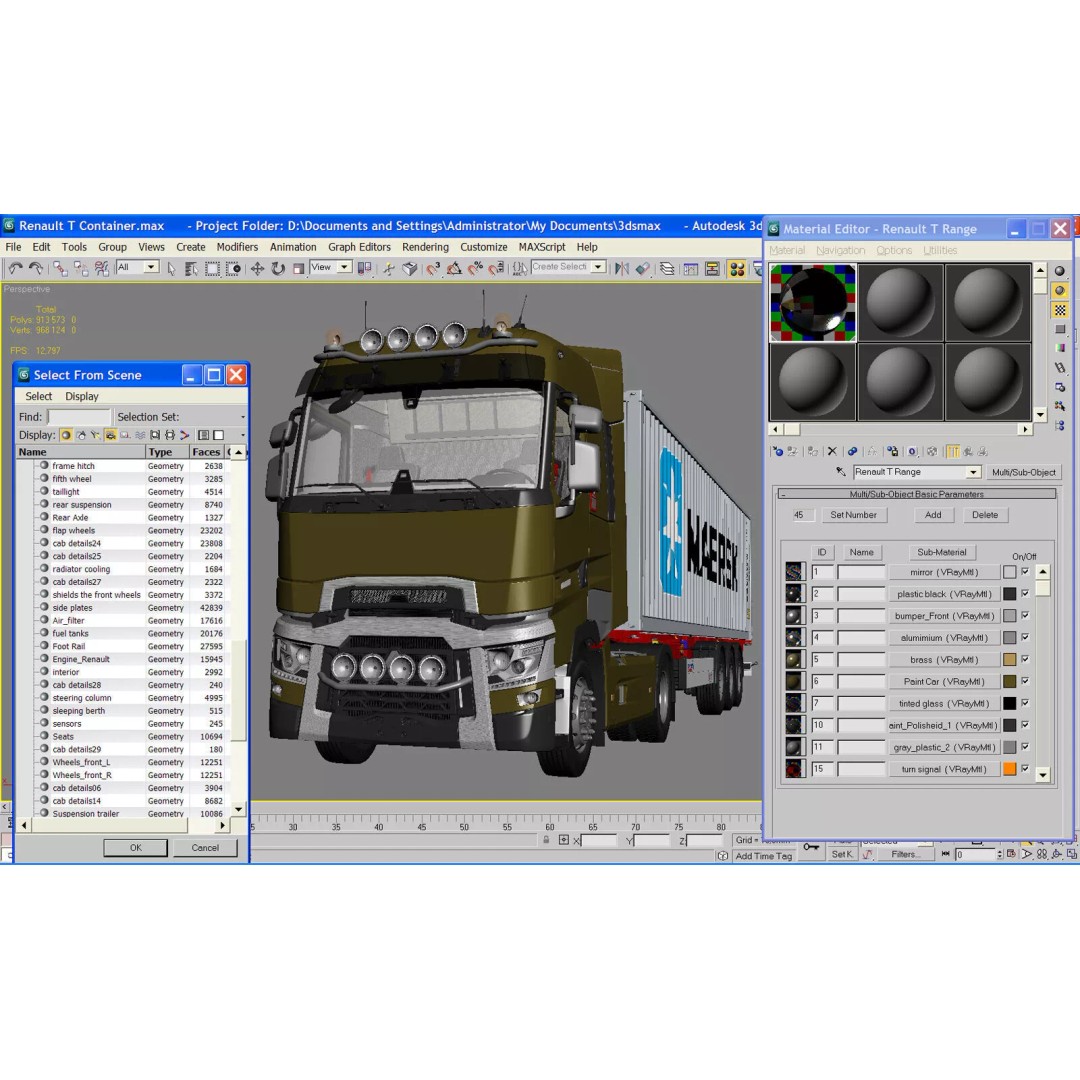Activate the Bind to Space Warp tool
This screenshot has width=1080, height=1080.
(102, 269)
